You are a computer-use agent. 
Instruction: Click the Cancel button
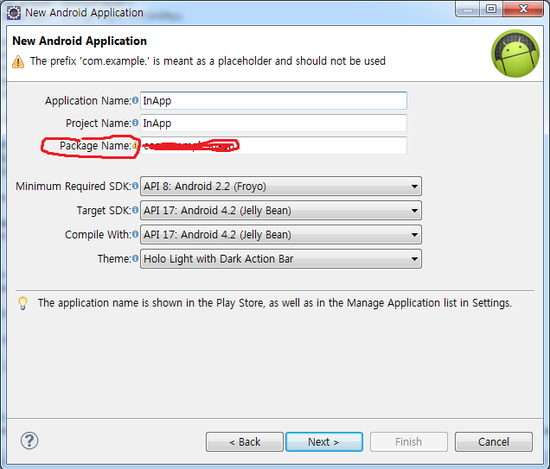click(494, 442)
